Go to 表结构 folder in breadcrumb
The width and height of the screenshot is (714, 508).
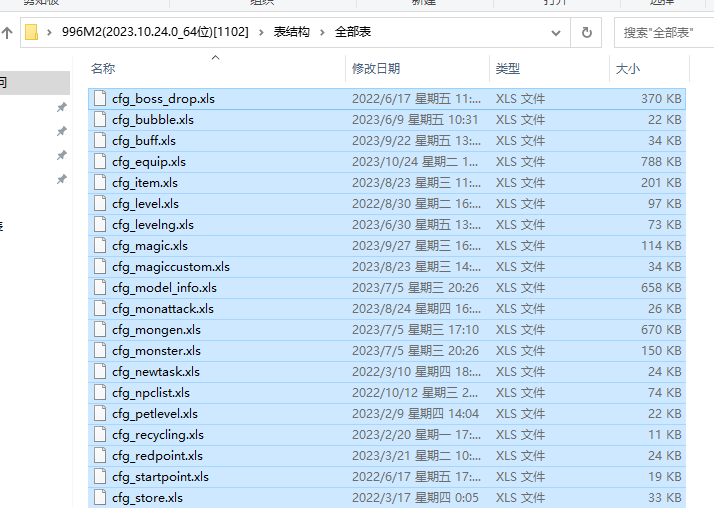click(x=291, y=32)
